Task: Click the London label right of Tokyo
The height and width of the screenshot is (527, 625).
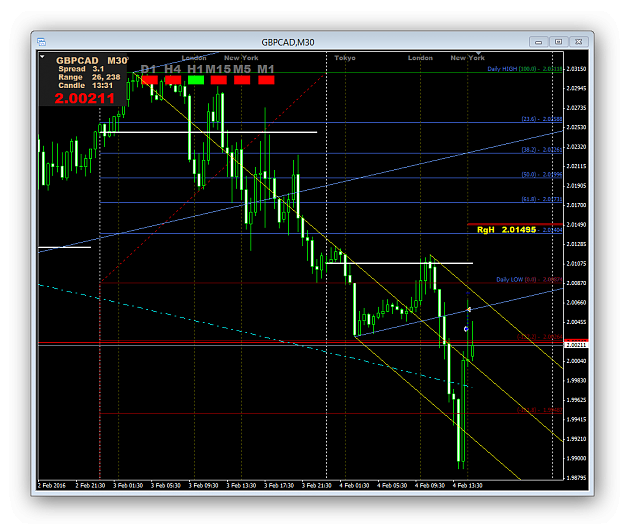Action: (420, 58)
